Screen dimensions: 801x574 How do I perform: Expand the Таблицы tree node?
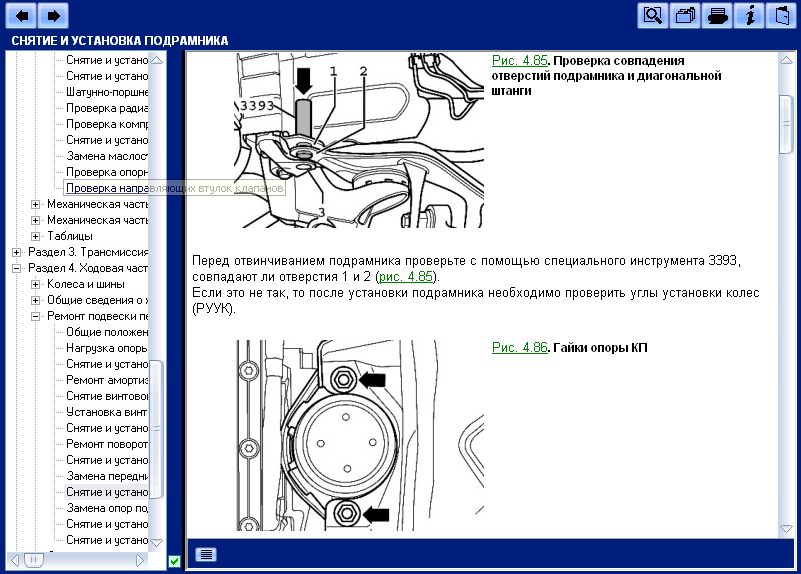[36, 237]
